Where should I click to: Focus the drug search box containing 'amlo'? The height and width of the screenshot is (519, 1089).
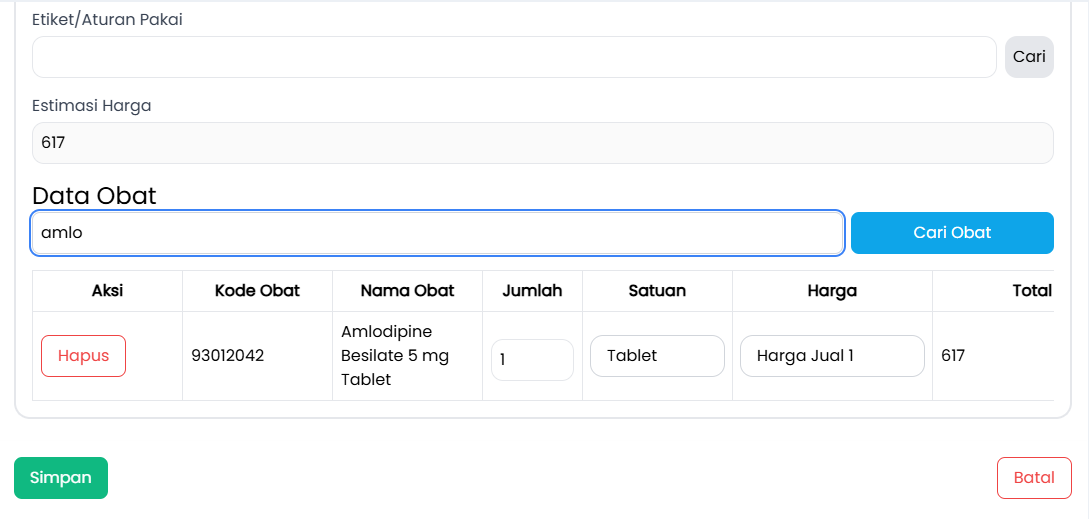437,233
